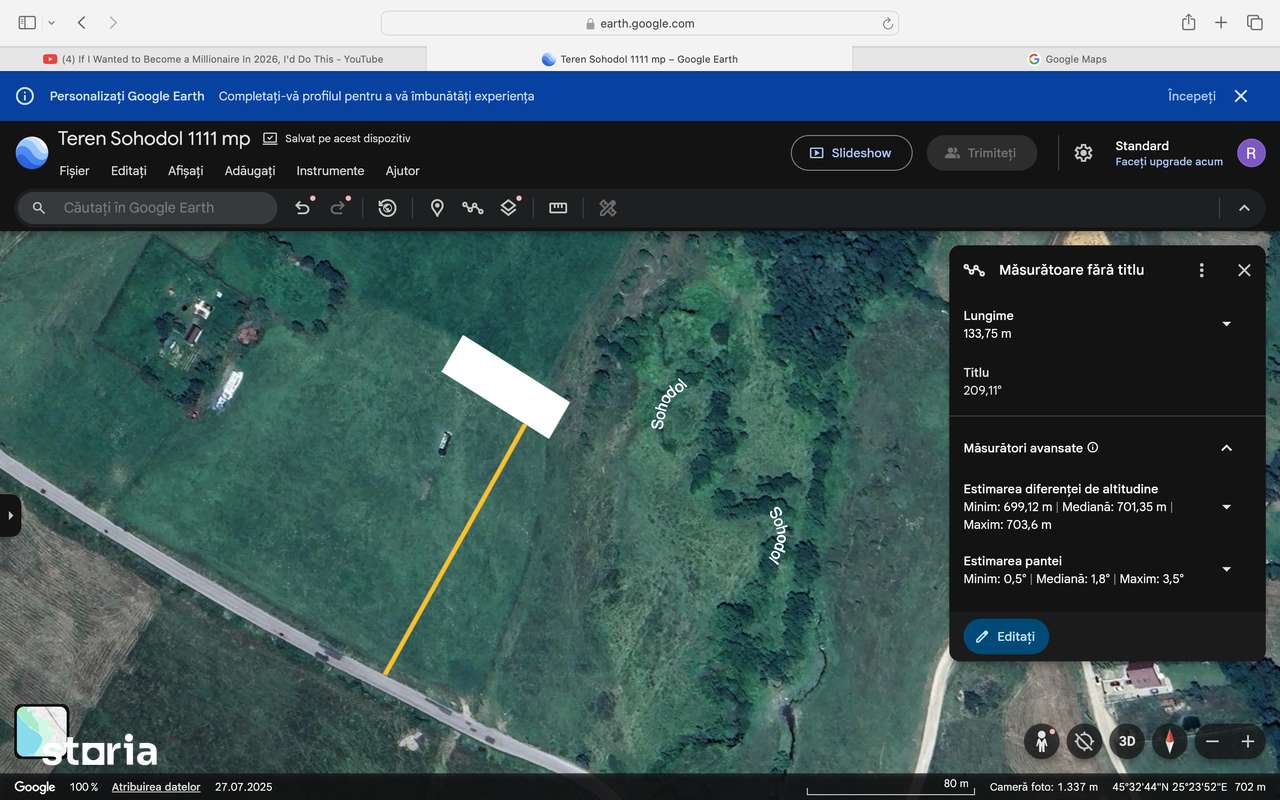Image resolution: width=1280 pixels, height=800 pixels.
Task: Open the Estimarea pantei units dropdown
Action: pyautogui.click(x=1226, y=569)
